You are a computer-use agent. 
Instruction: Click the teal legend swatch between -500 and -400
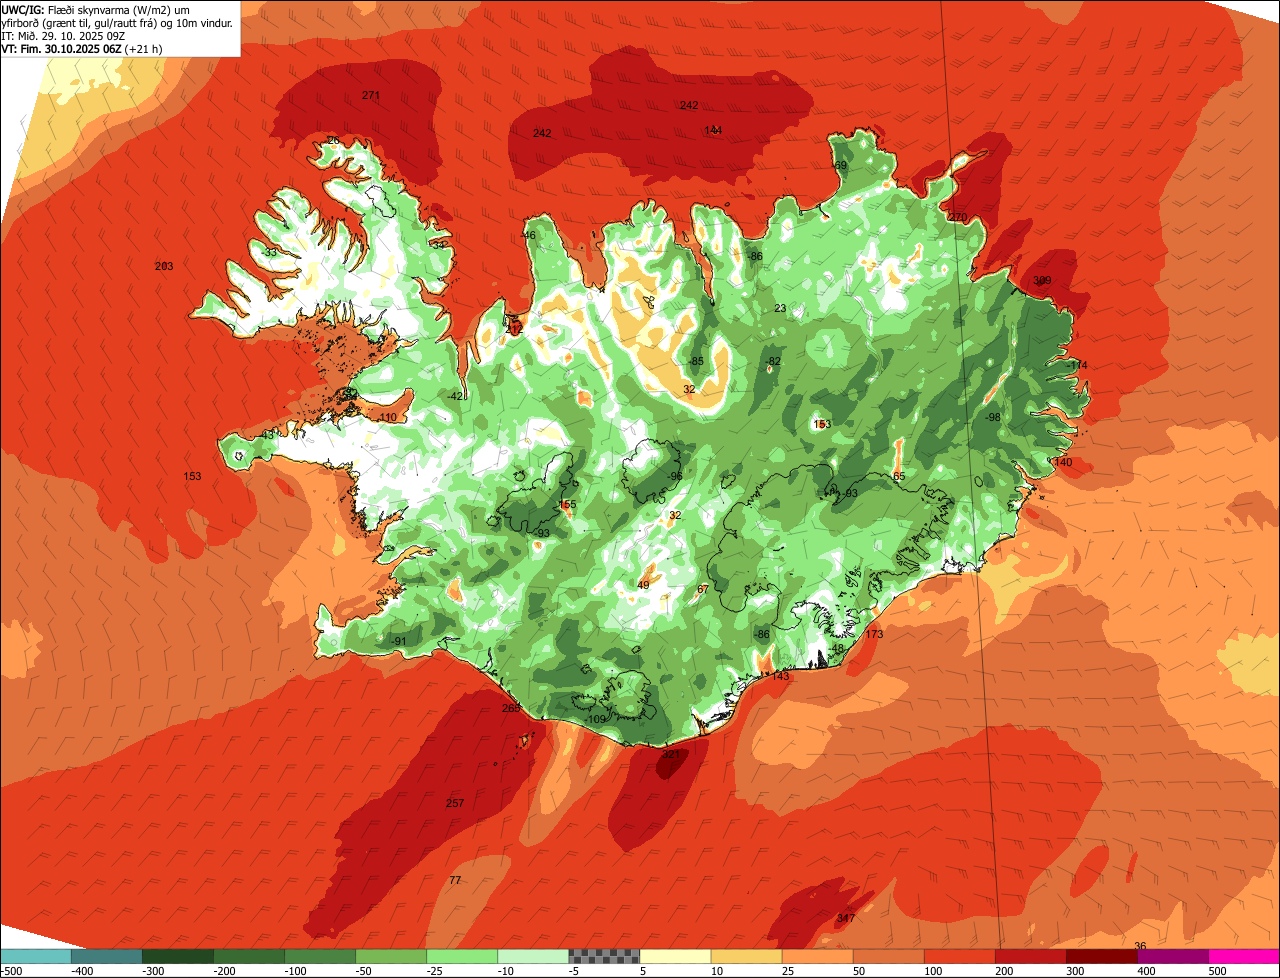click(x=35, y=956)
